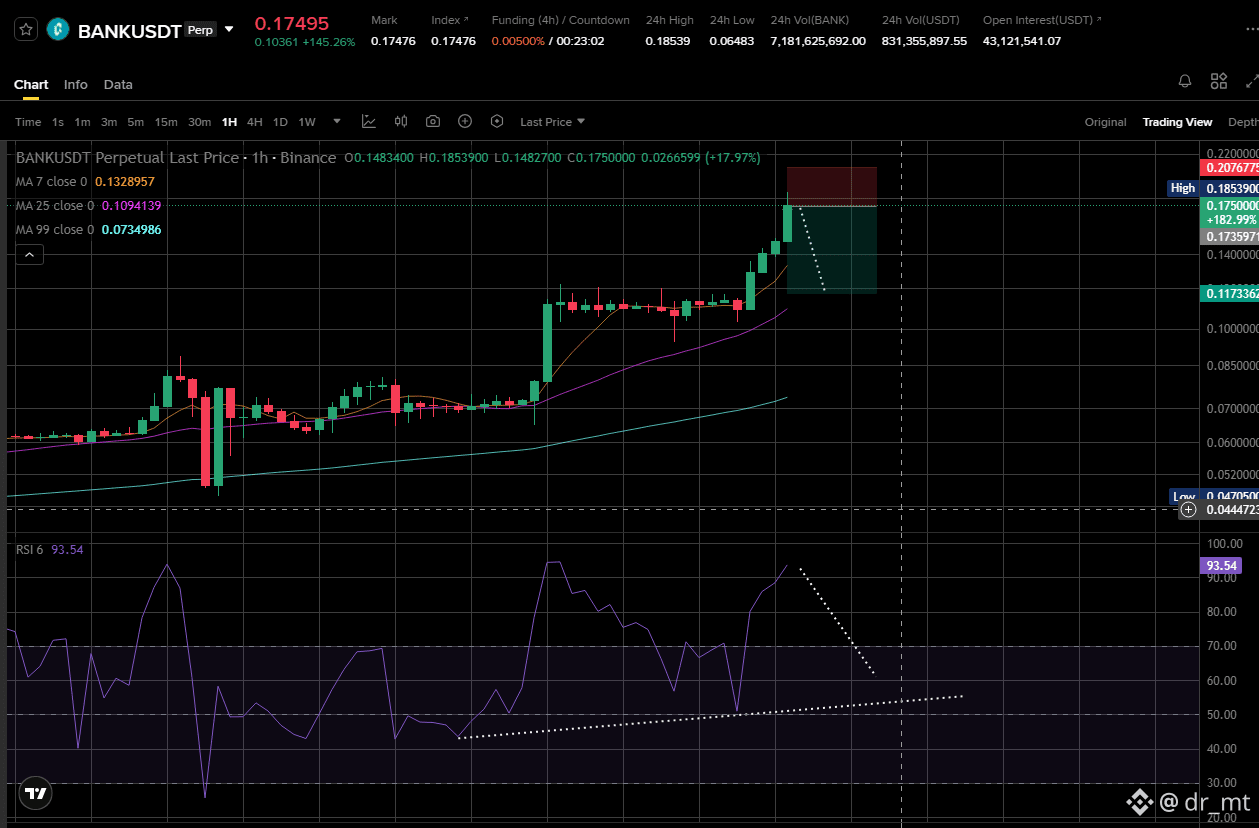Click the last price 0.17495 in header
The image size is (1259, 828).
pos(290,23)
